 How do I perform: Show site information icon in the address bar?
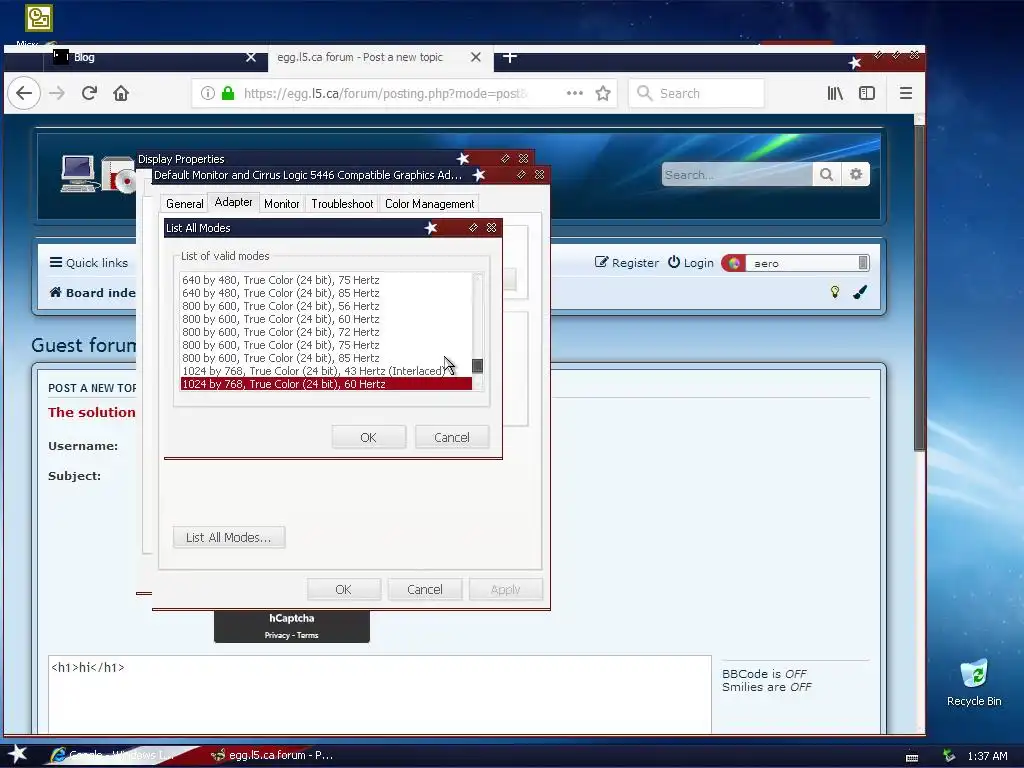(x=208, y=93)
